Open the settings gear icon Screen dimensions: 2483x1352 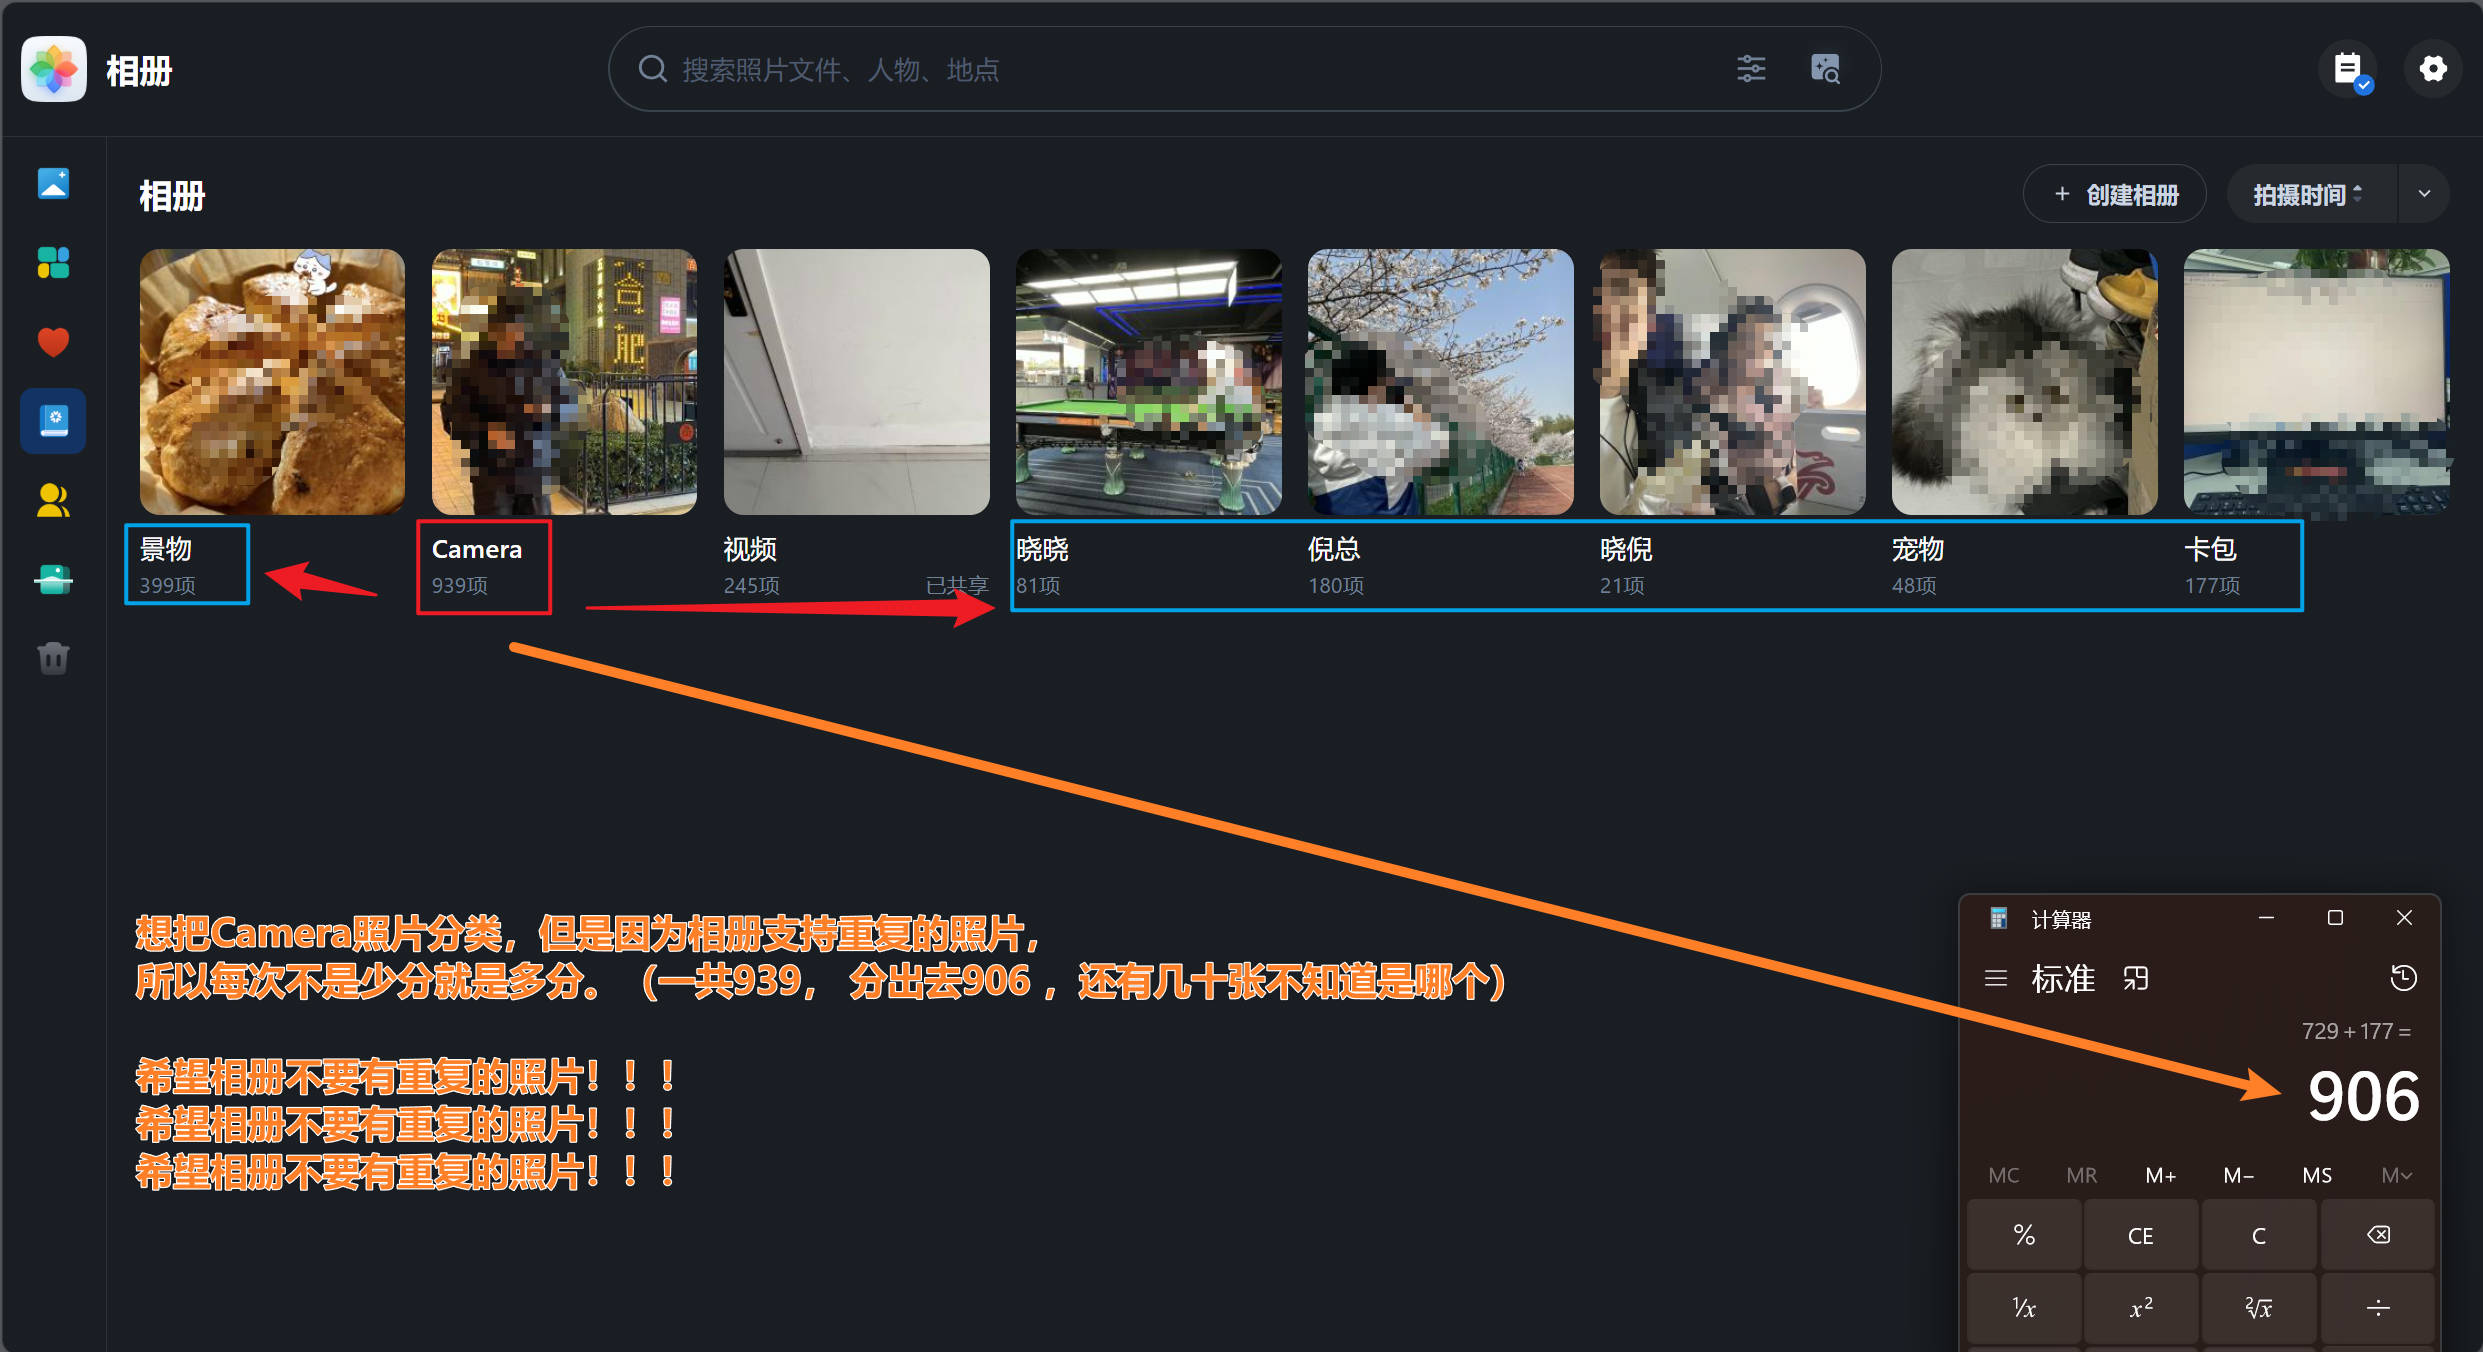pos(2432,69)
